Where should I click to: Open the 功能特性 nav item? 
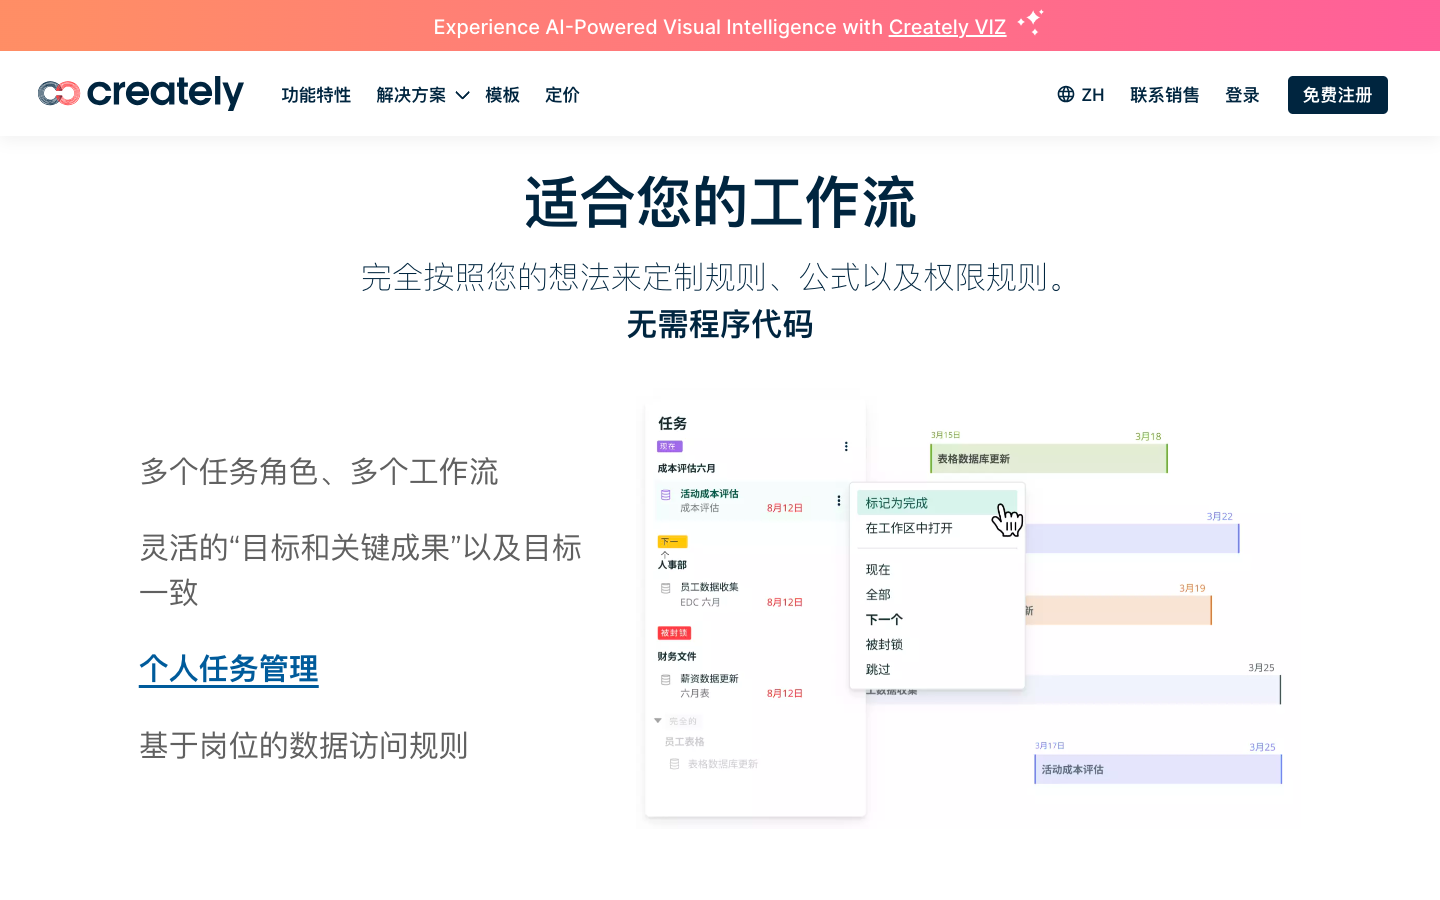(316, 95)
